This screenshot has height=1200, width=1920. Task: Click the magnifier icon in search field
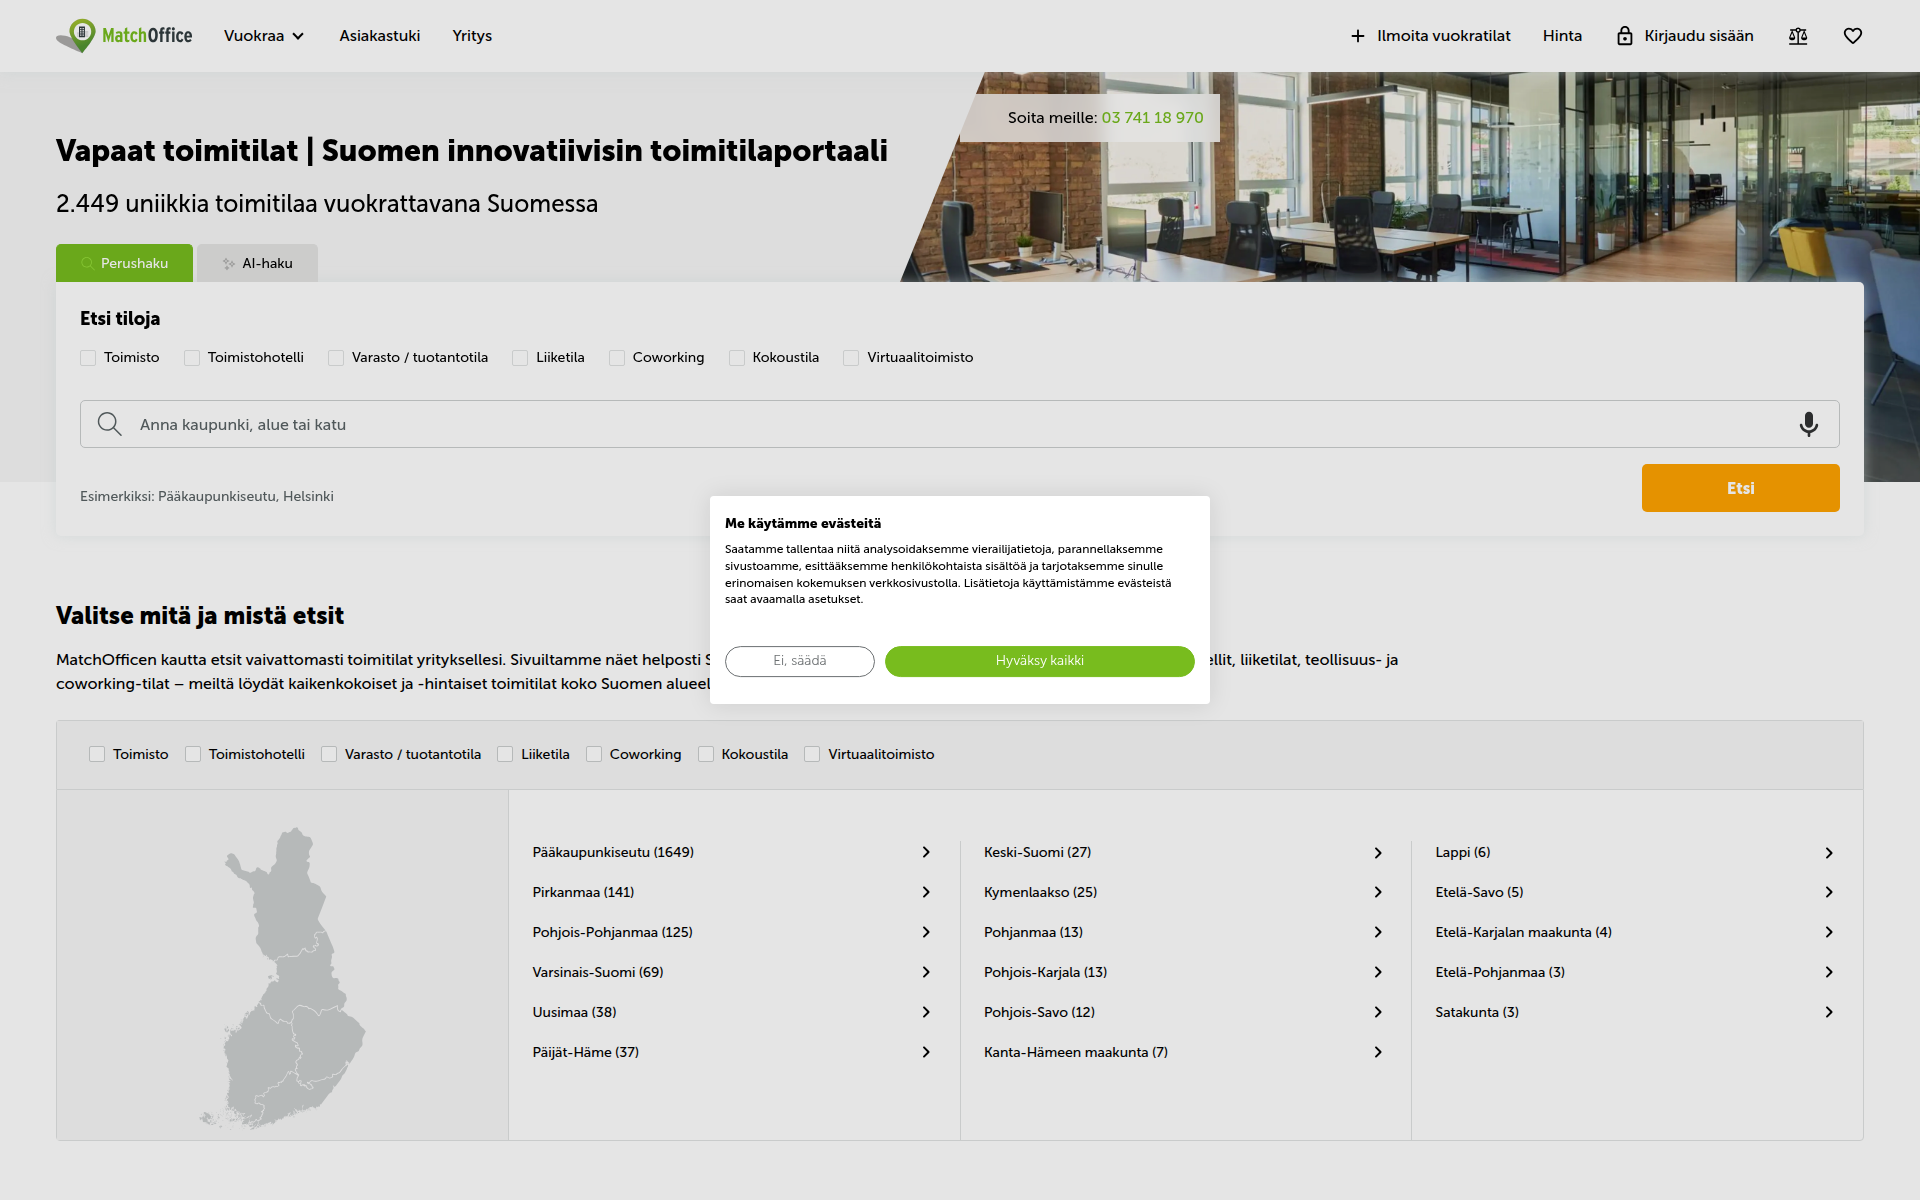[110, 424]
